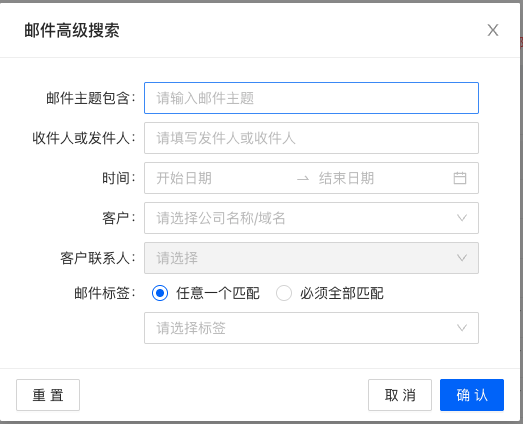Click the 必须全部匹配 label text
Screen dimensions: 523x424
tap(342, 294)
